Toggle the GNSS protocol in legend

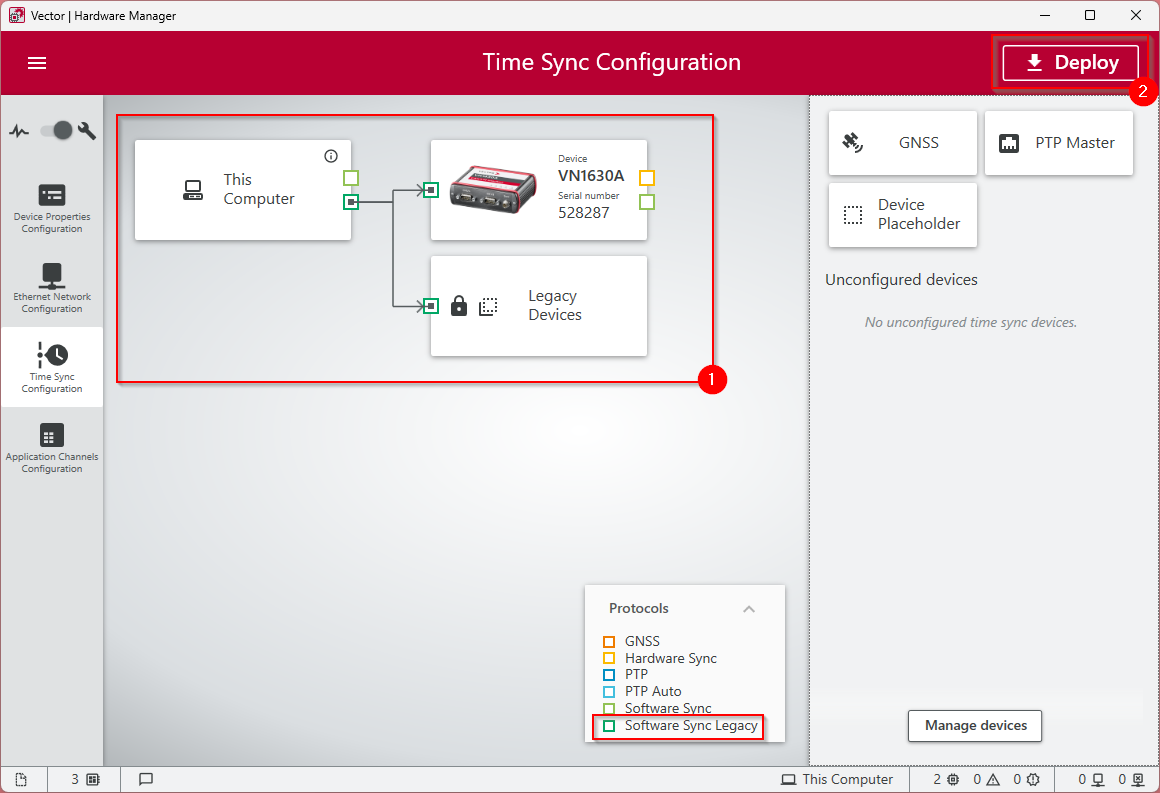[609, 641]
